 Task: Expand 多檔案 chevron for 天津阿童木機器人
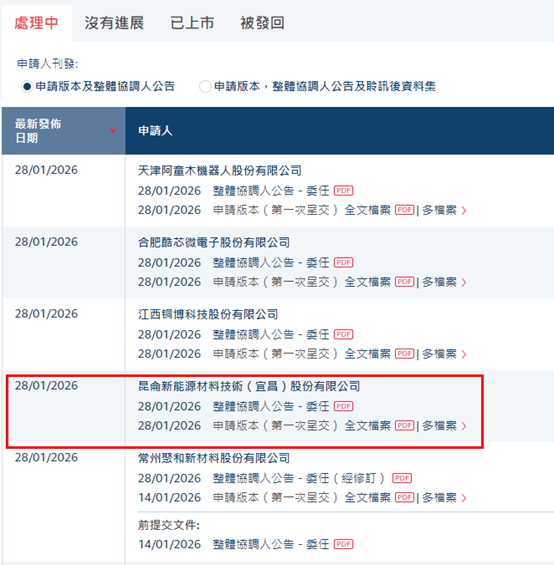(464, 210)
